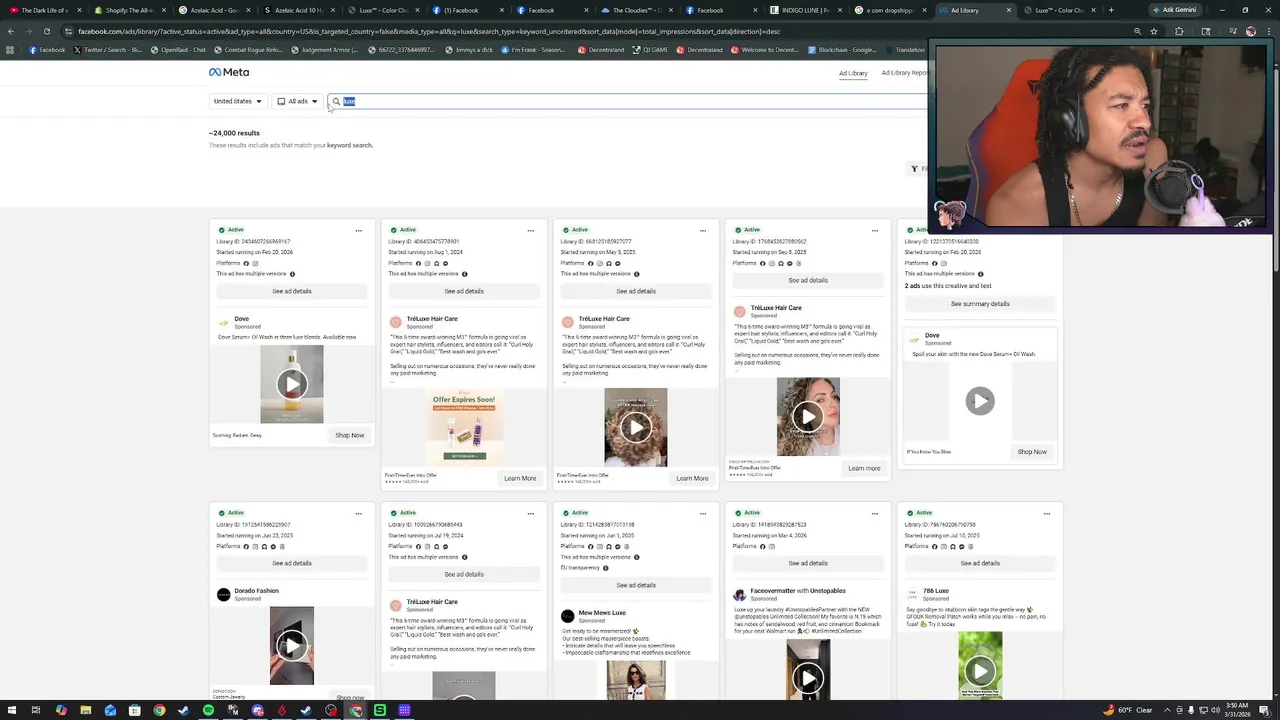Click Shop Now on the Dove 2-ads card
The height and width of the screenshot is (720, 1280).
(1032, 452)
